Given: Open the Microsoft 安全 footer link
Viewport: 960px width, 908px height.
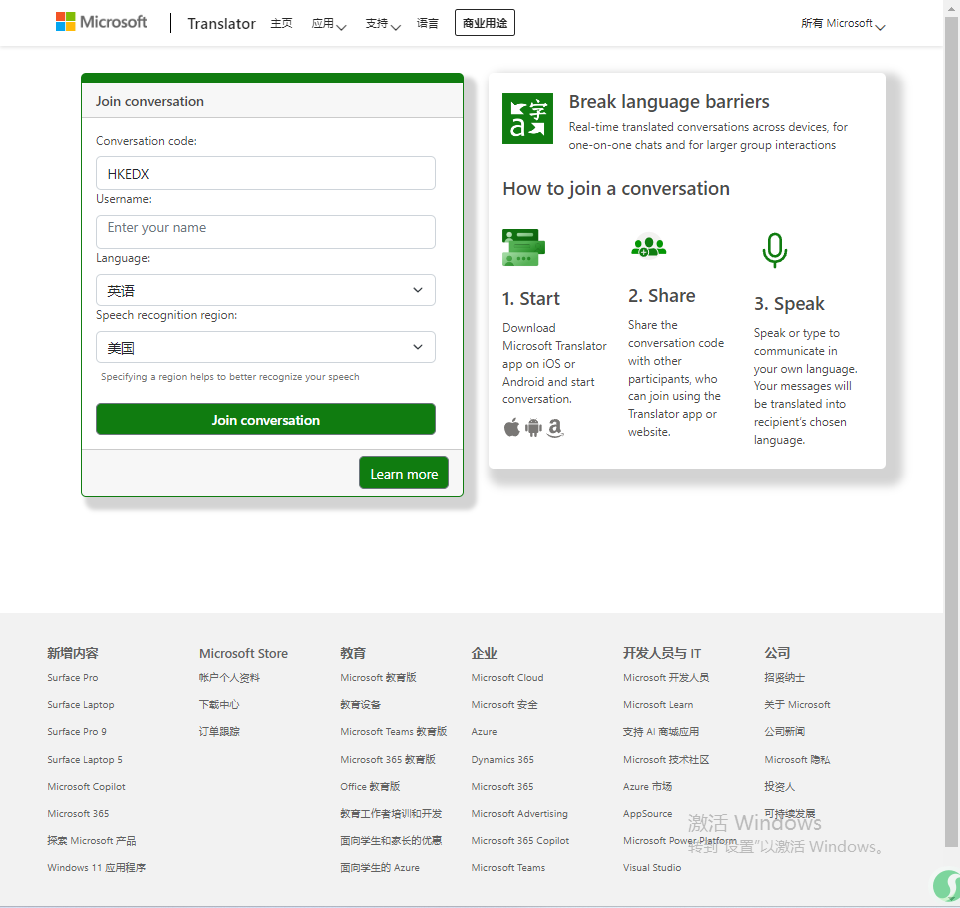Looking at the screenshot, I should tap(504, 704).
